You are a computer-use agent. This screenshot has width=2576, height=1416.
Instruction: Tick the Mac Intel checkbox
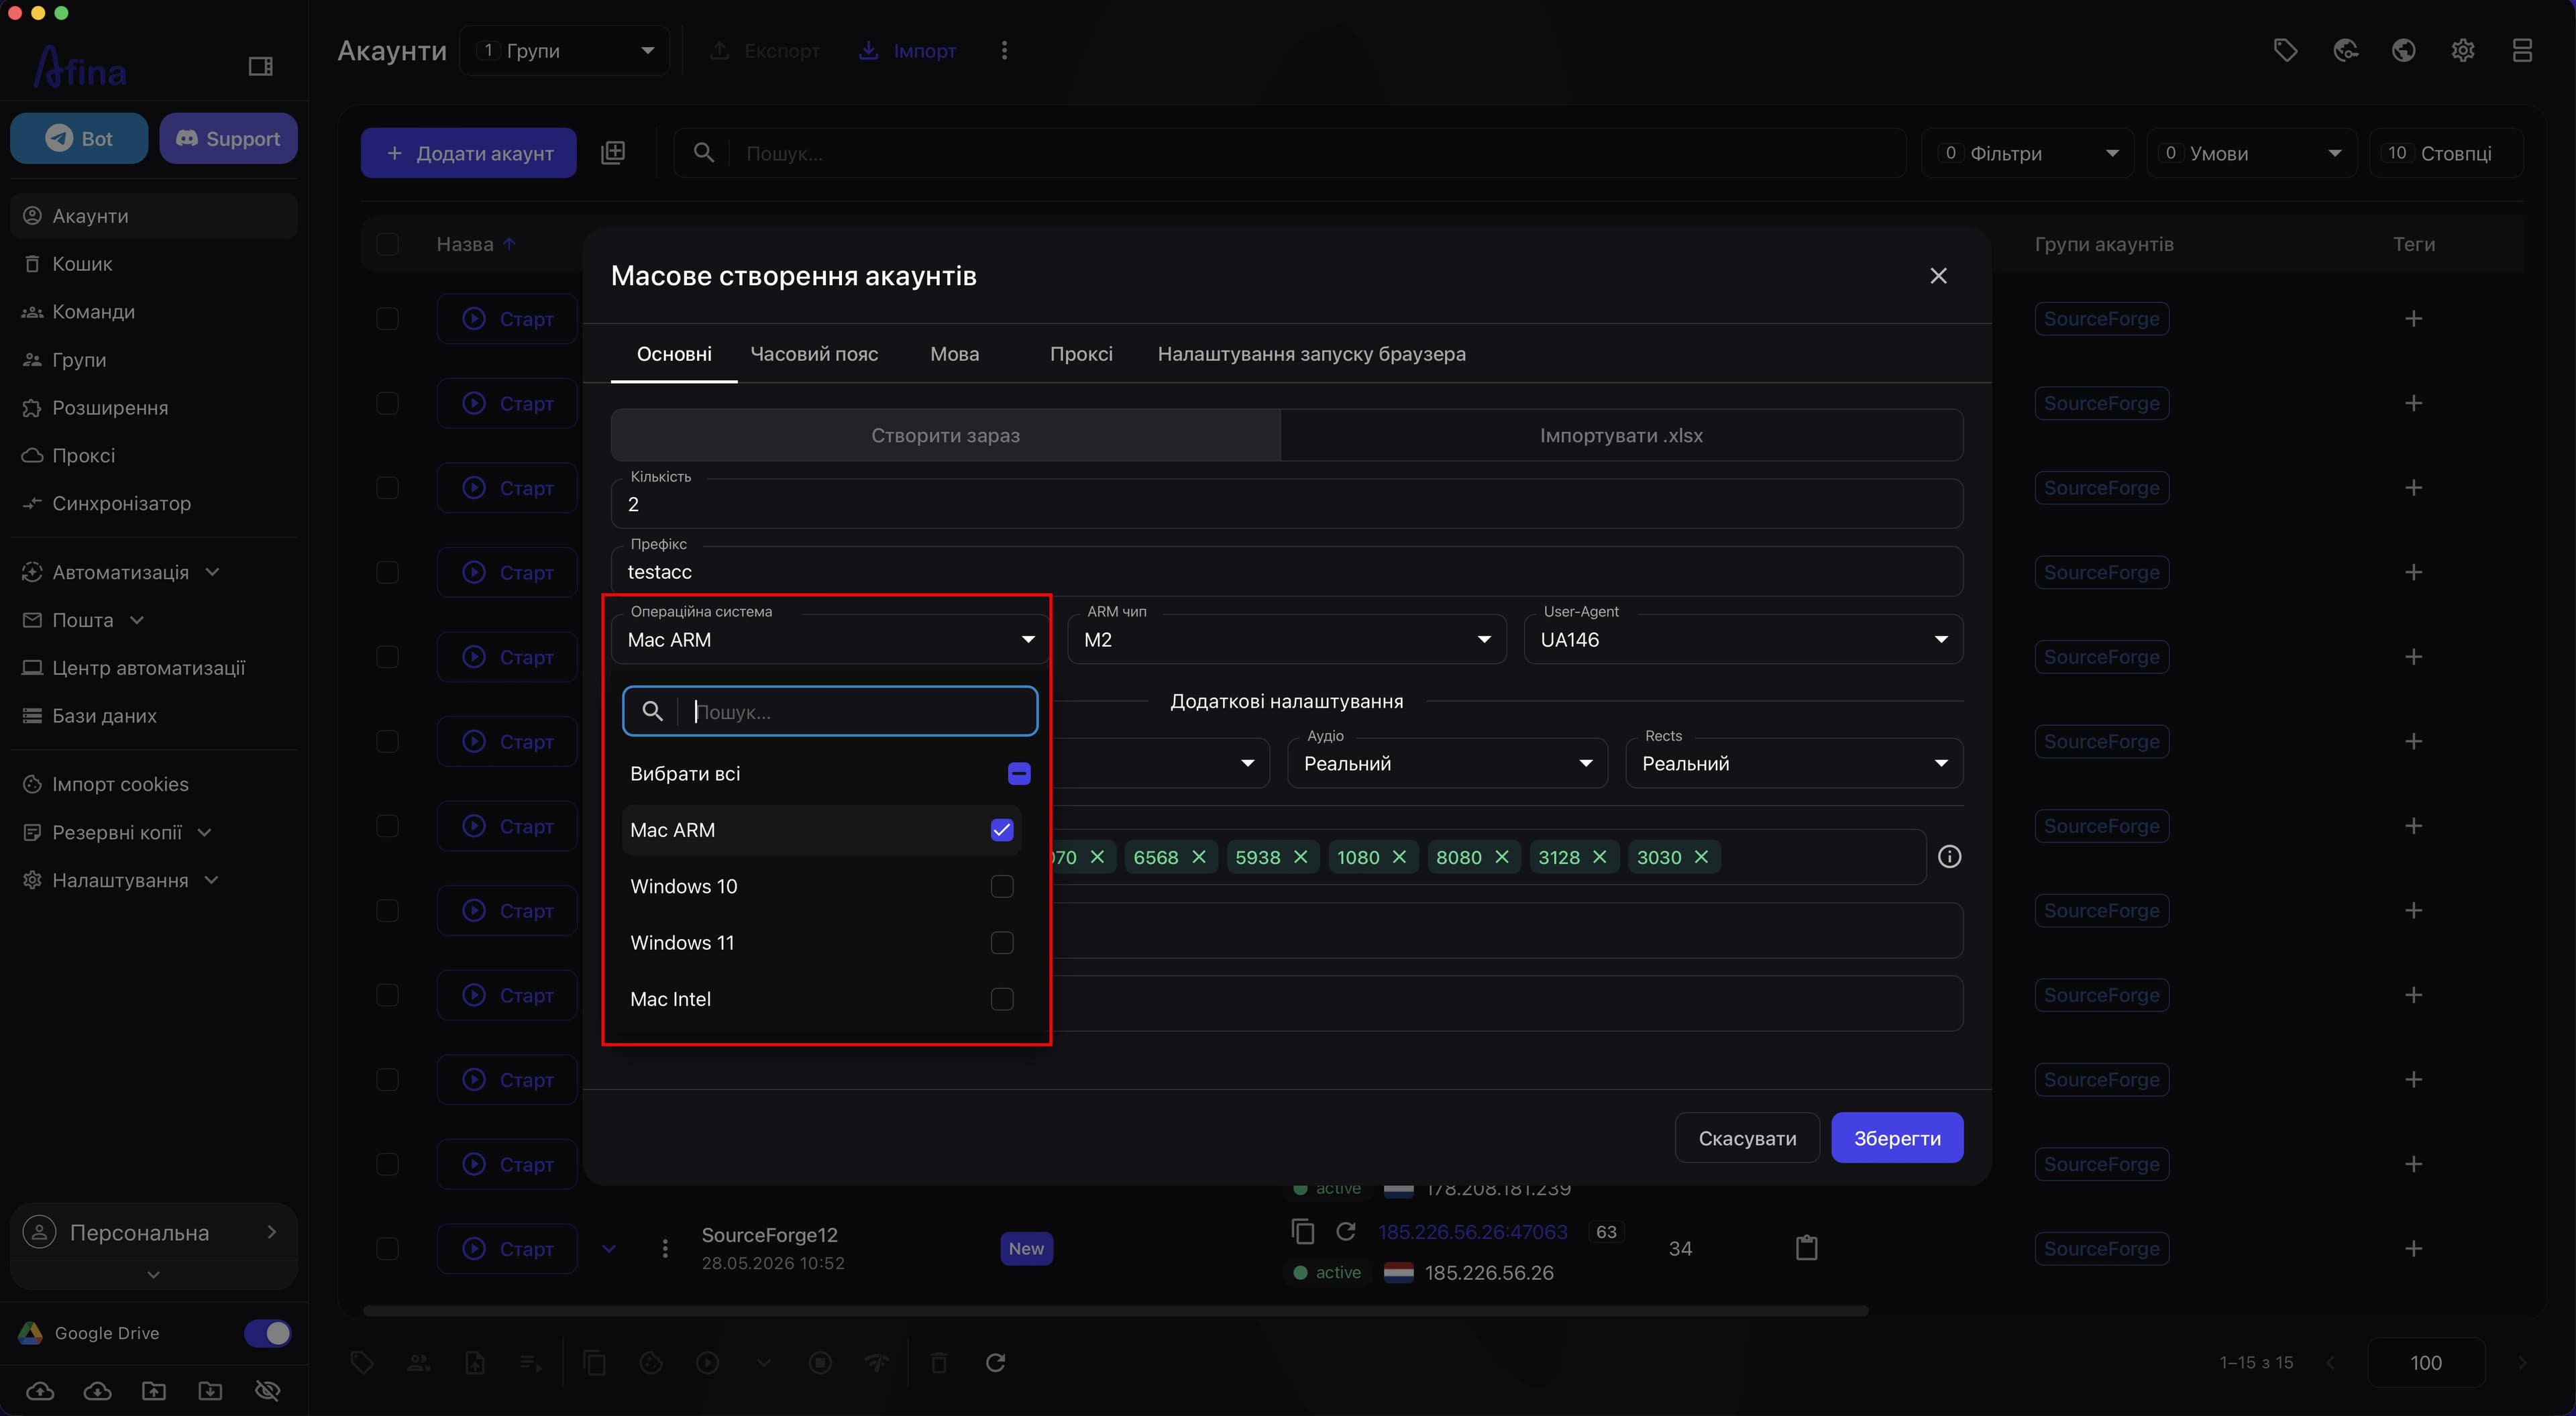(x=1001, y=999)
